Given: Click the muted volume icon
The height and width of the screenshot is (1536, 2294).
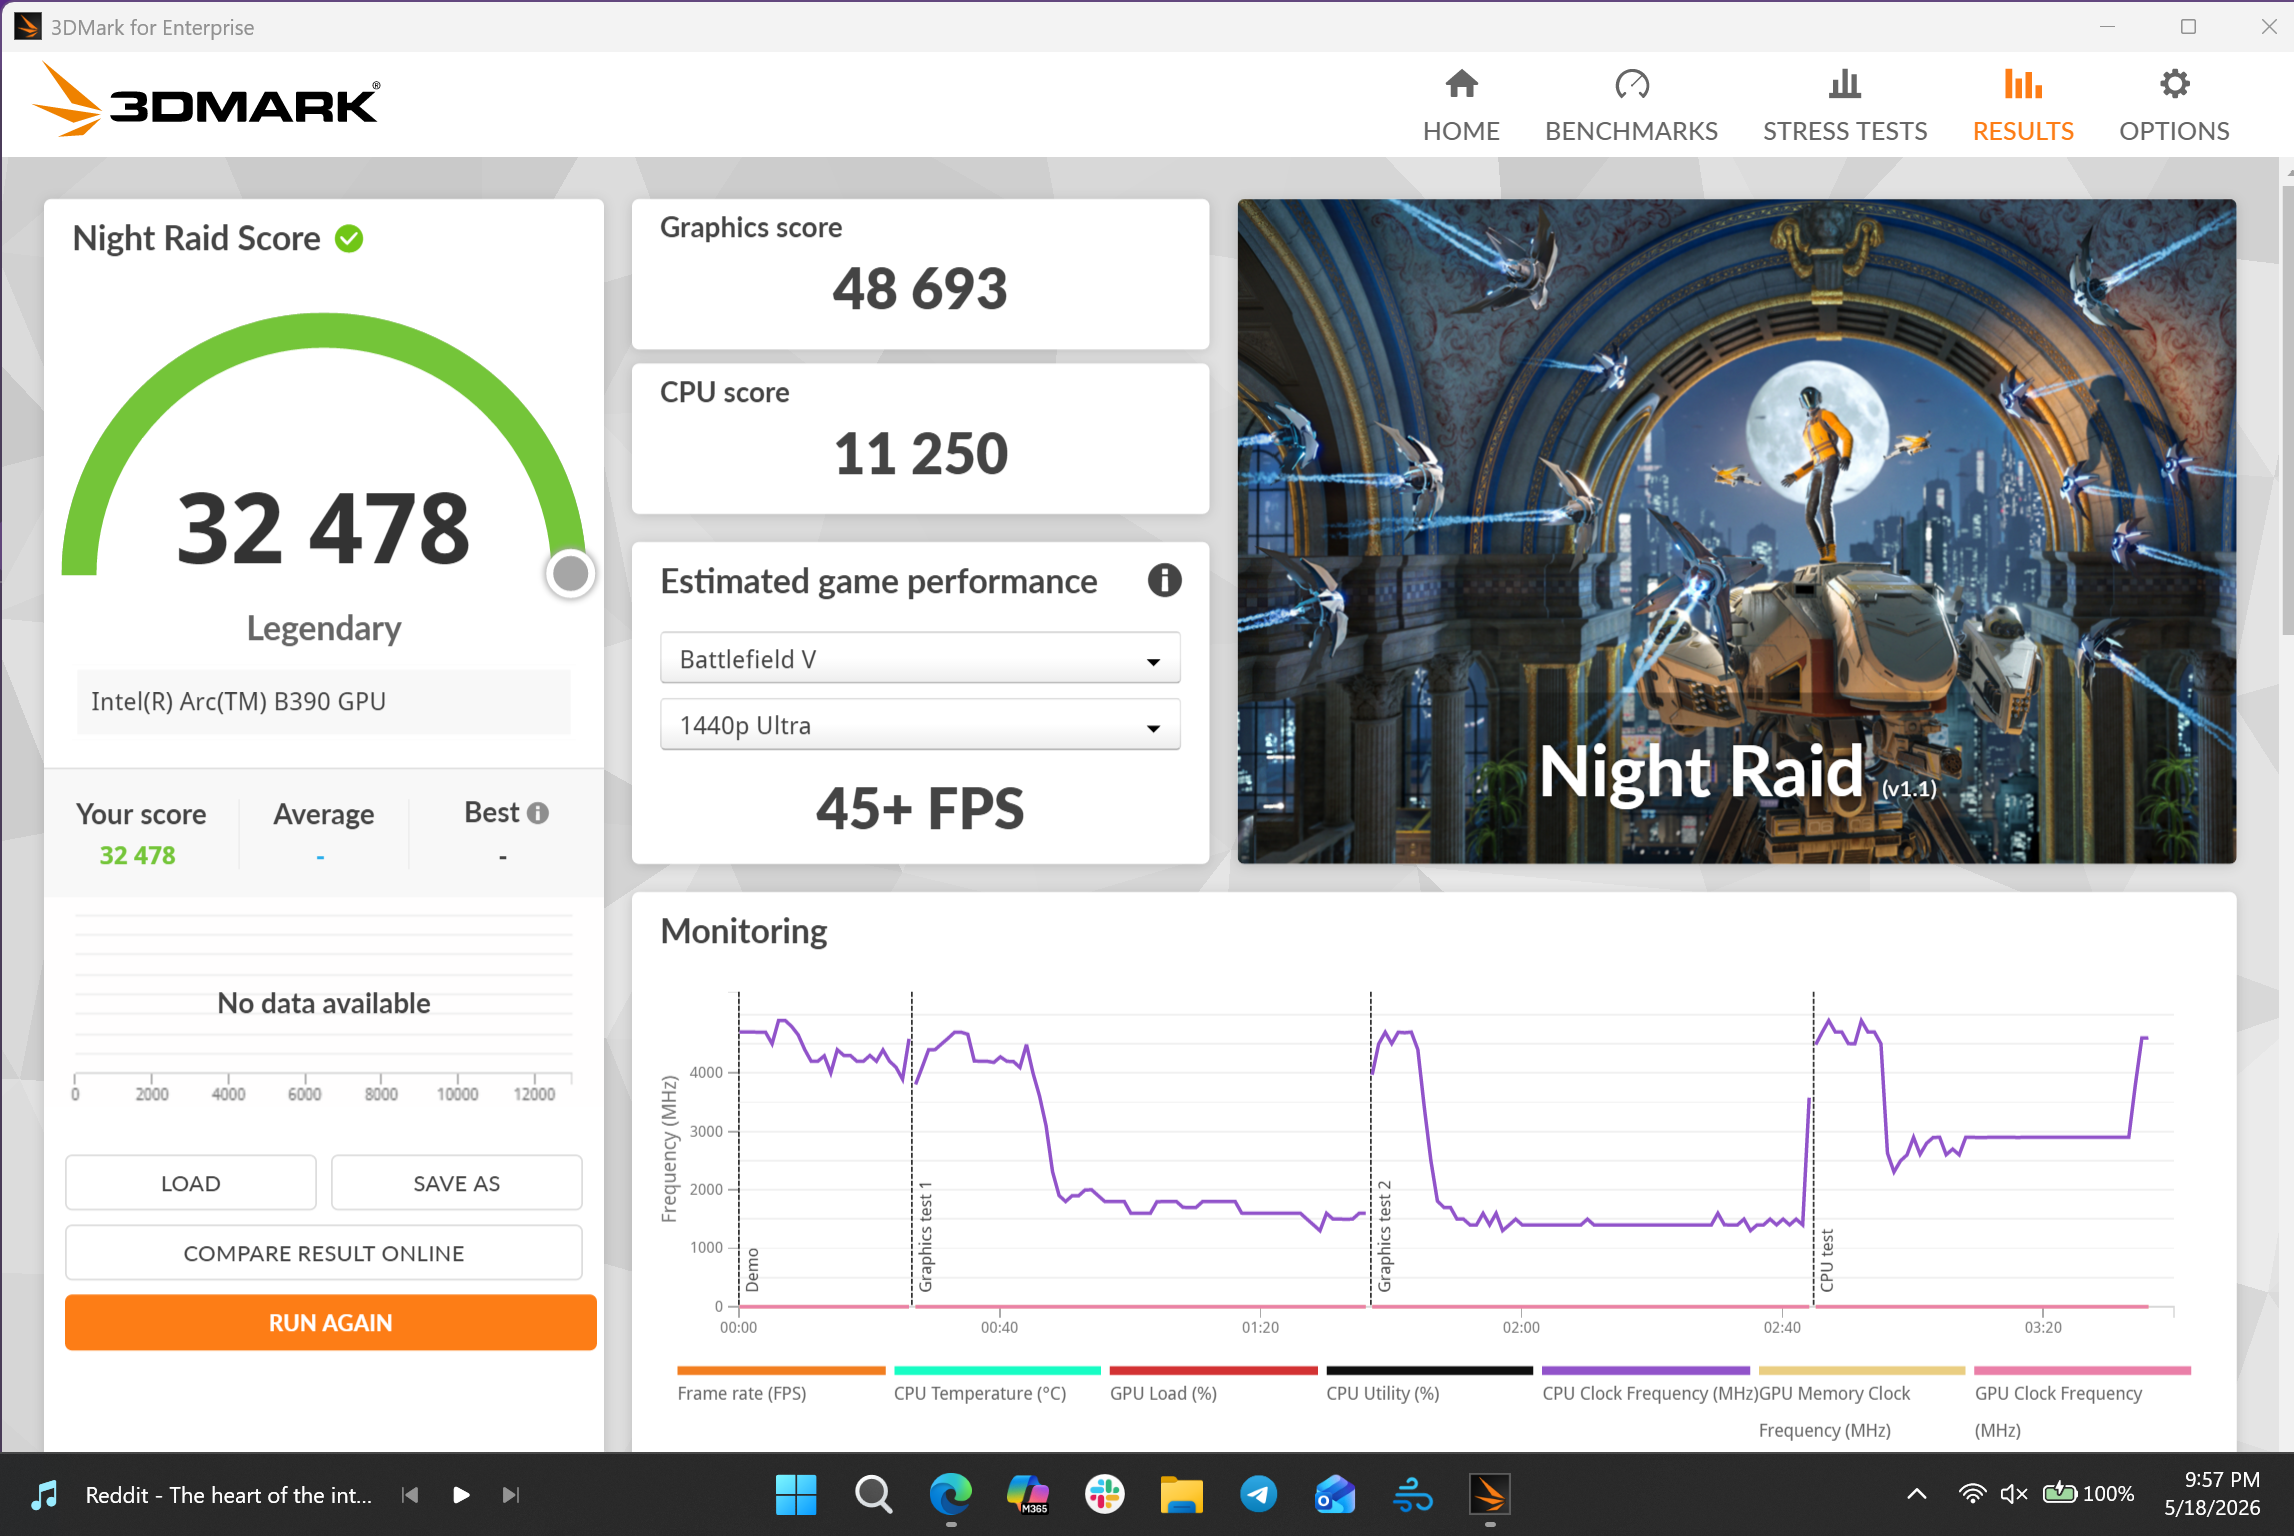Looking at the screenshot, I should coord(2013,1494).
